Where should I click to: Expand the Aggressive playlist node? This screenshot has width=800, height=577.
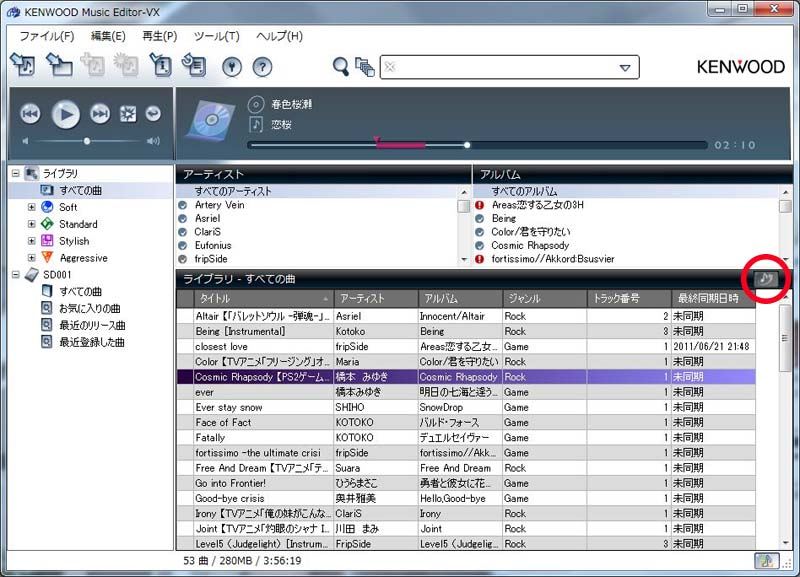coord(32,258)
